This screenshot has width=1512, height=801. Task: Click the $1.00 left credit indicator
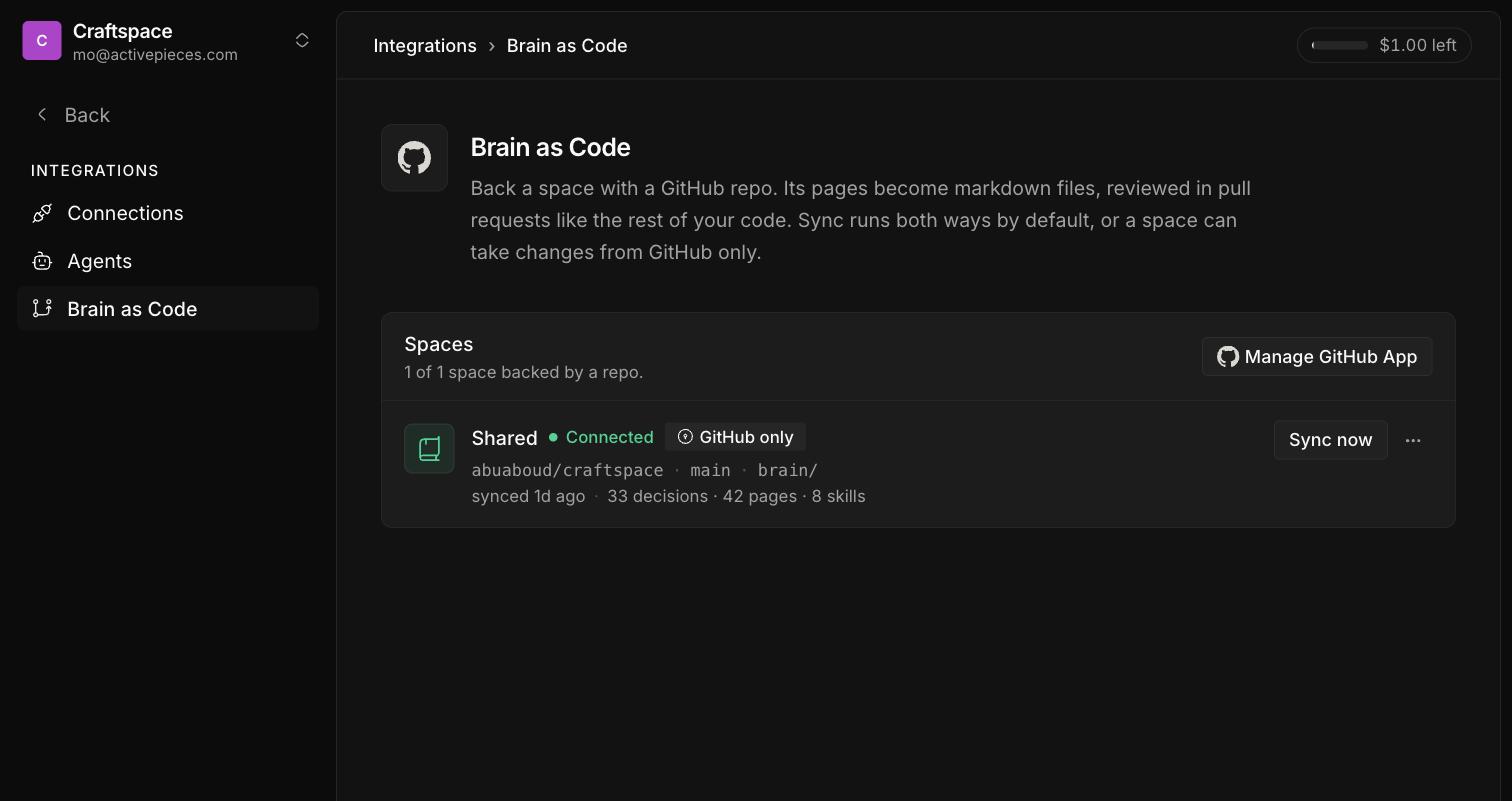(1384, 45)
